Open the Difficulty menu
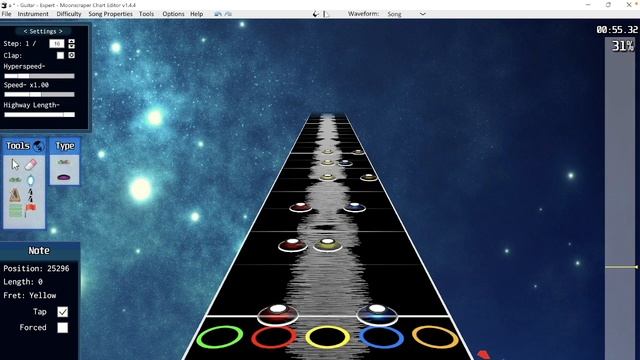 pyautogui.click(x=69, y=14)
